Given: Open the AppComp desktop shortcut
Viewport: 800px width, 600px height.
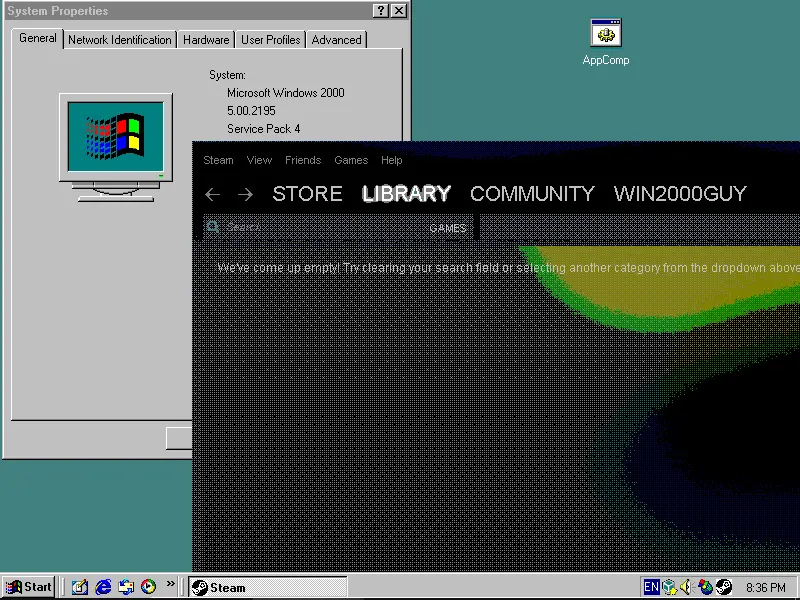Looking at the screenshot, I should click(606, 42).
